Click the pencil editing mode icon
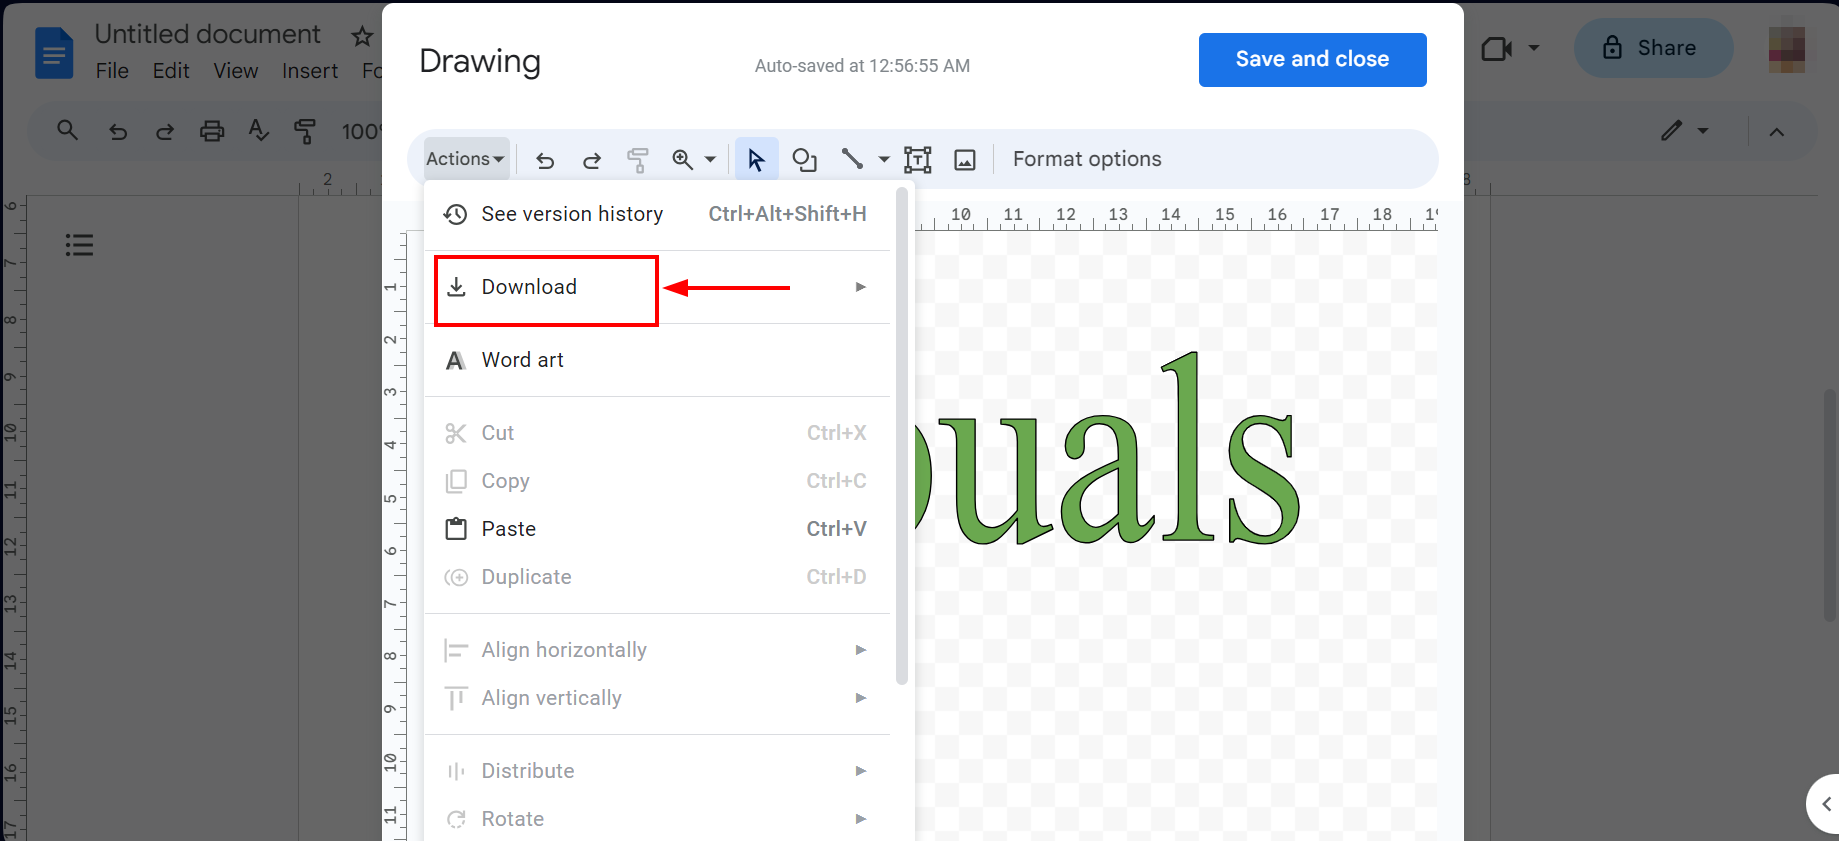 (x=1671, y=131)
